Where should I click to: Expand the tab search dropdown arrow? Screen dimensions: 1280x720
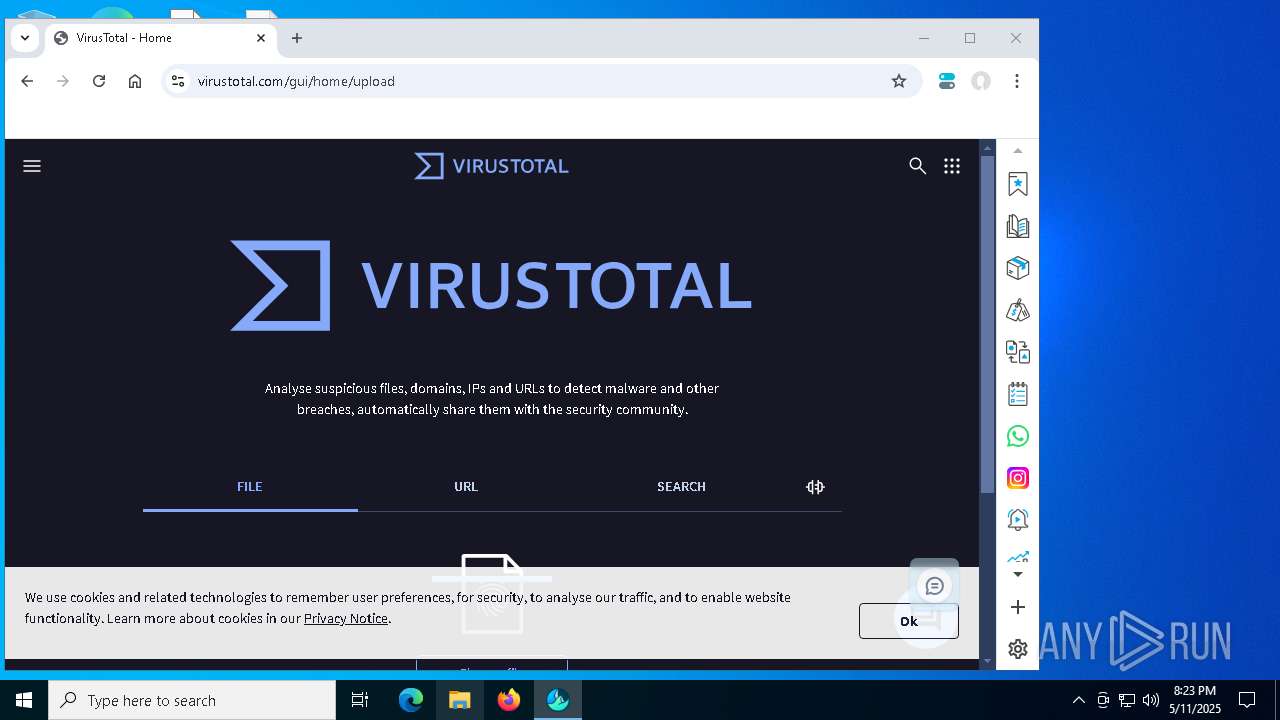coord(25,38)
